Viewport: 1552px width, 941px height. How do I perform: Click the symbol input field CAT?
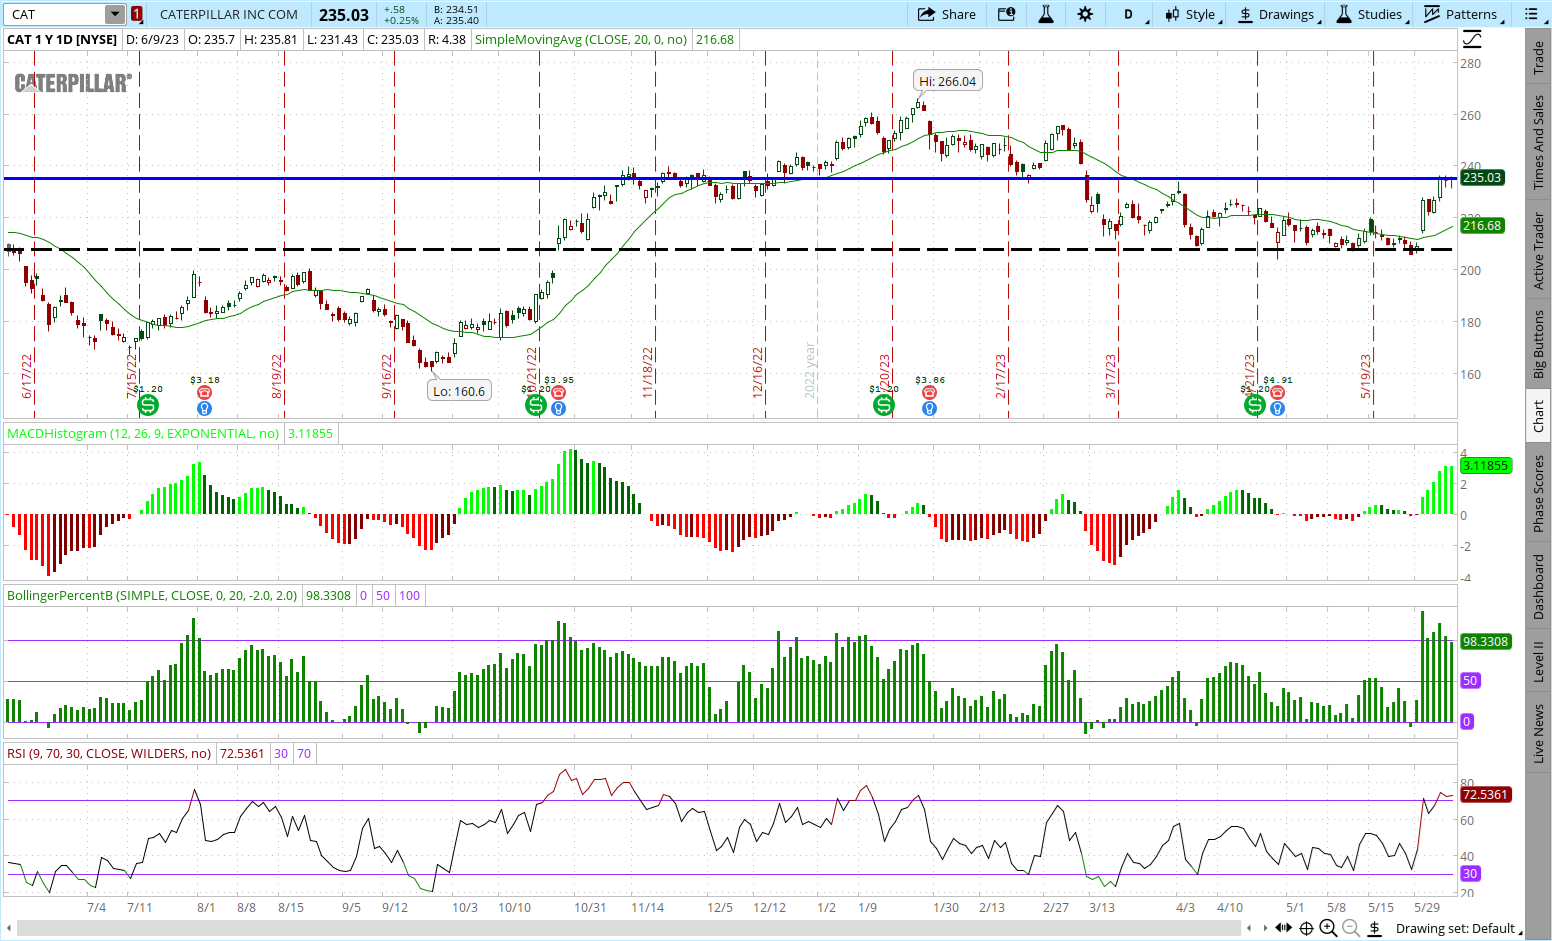point(55,14)
